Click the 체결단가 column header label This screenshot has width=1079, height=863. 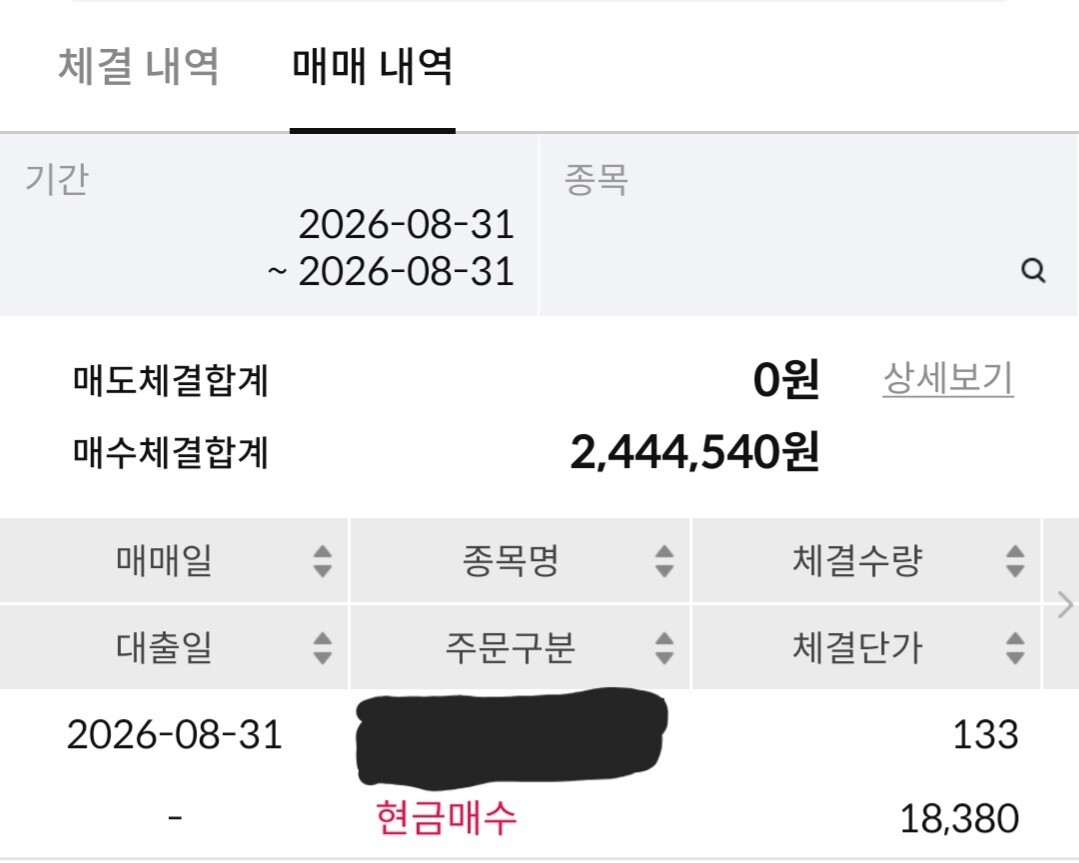pyautogui.click(x=857, y=648)
